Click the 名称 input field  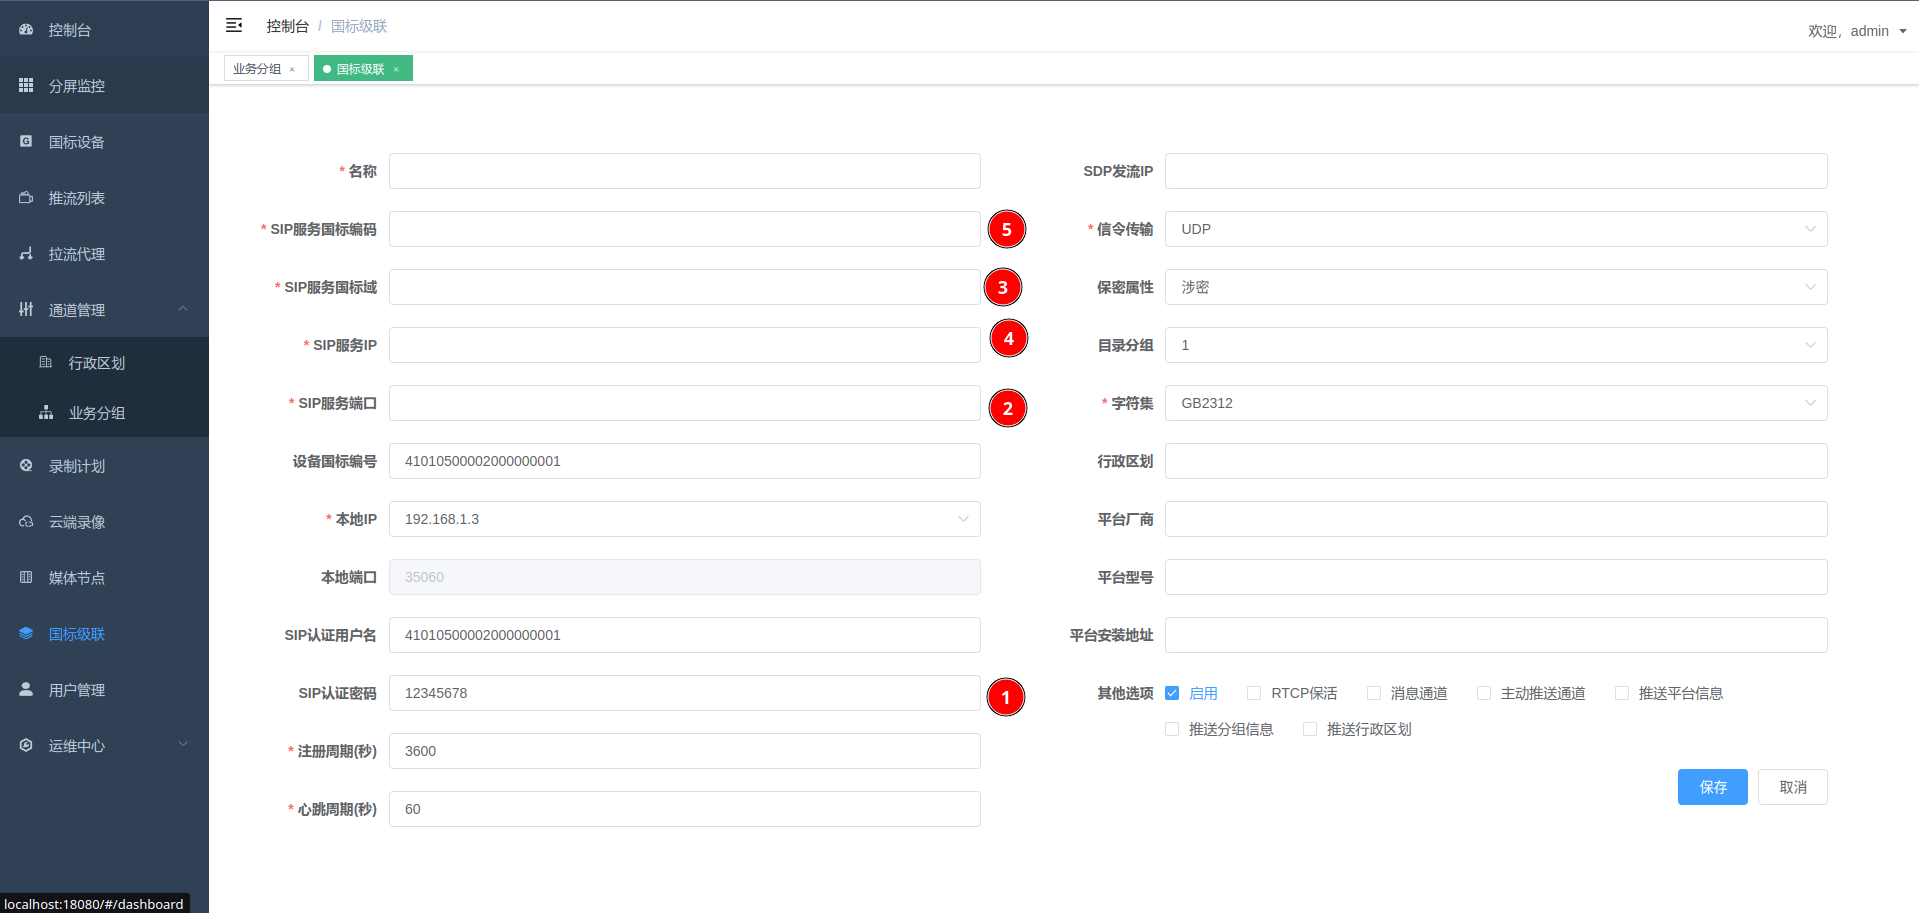684,171
